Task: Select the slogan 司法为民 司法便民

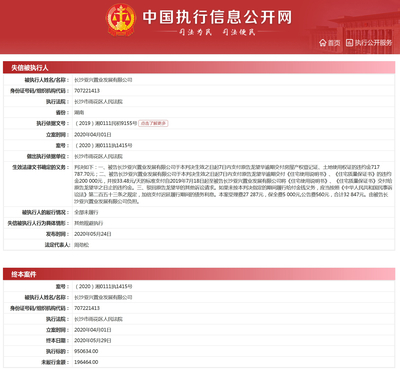Action: click(217, 32)
